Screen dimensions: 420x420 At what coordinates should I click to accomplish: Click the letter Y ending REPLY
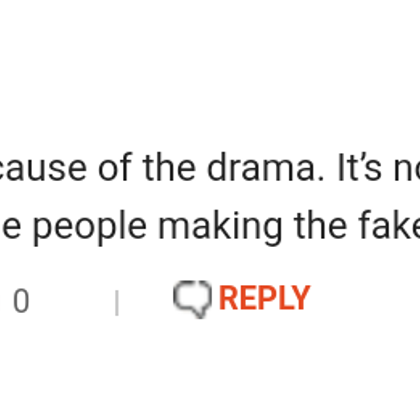pos(302,298)
